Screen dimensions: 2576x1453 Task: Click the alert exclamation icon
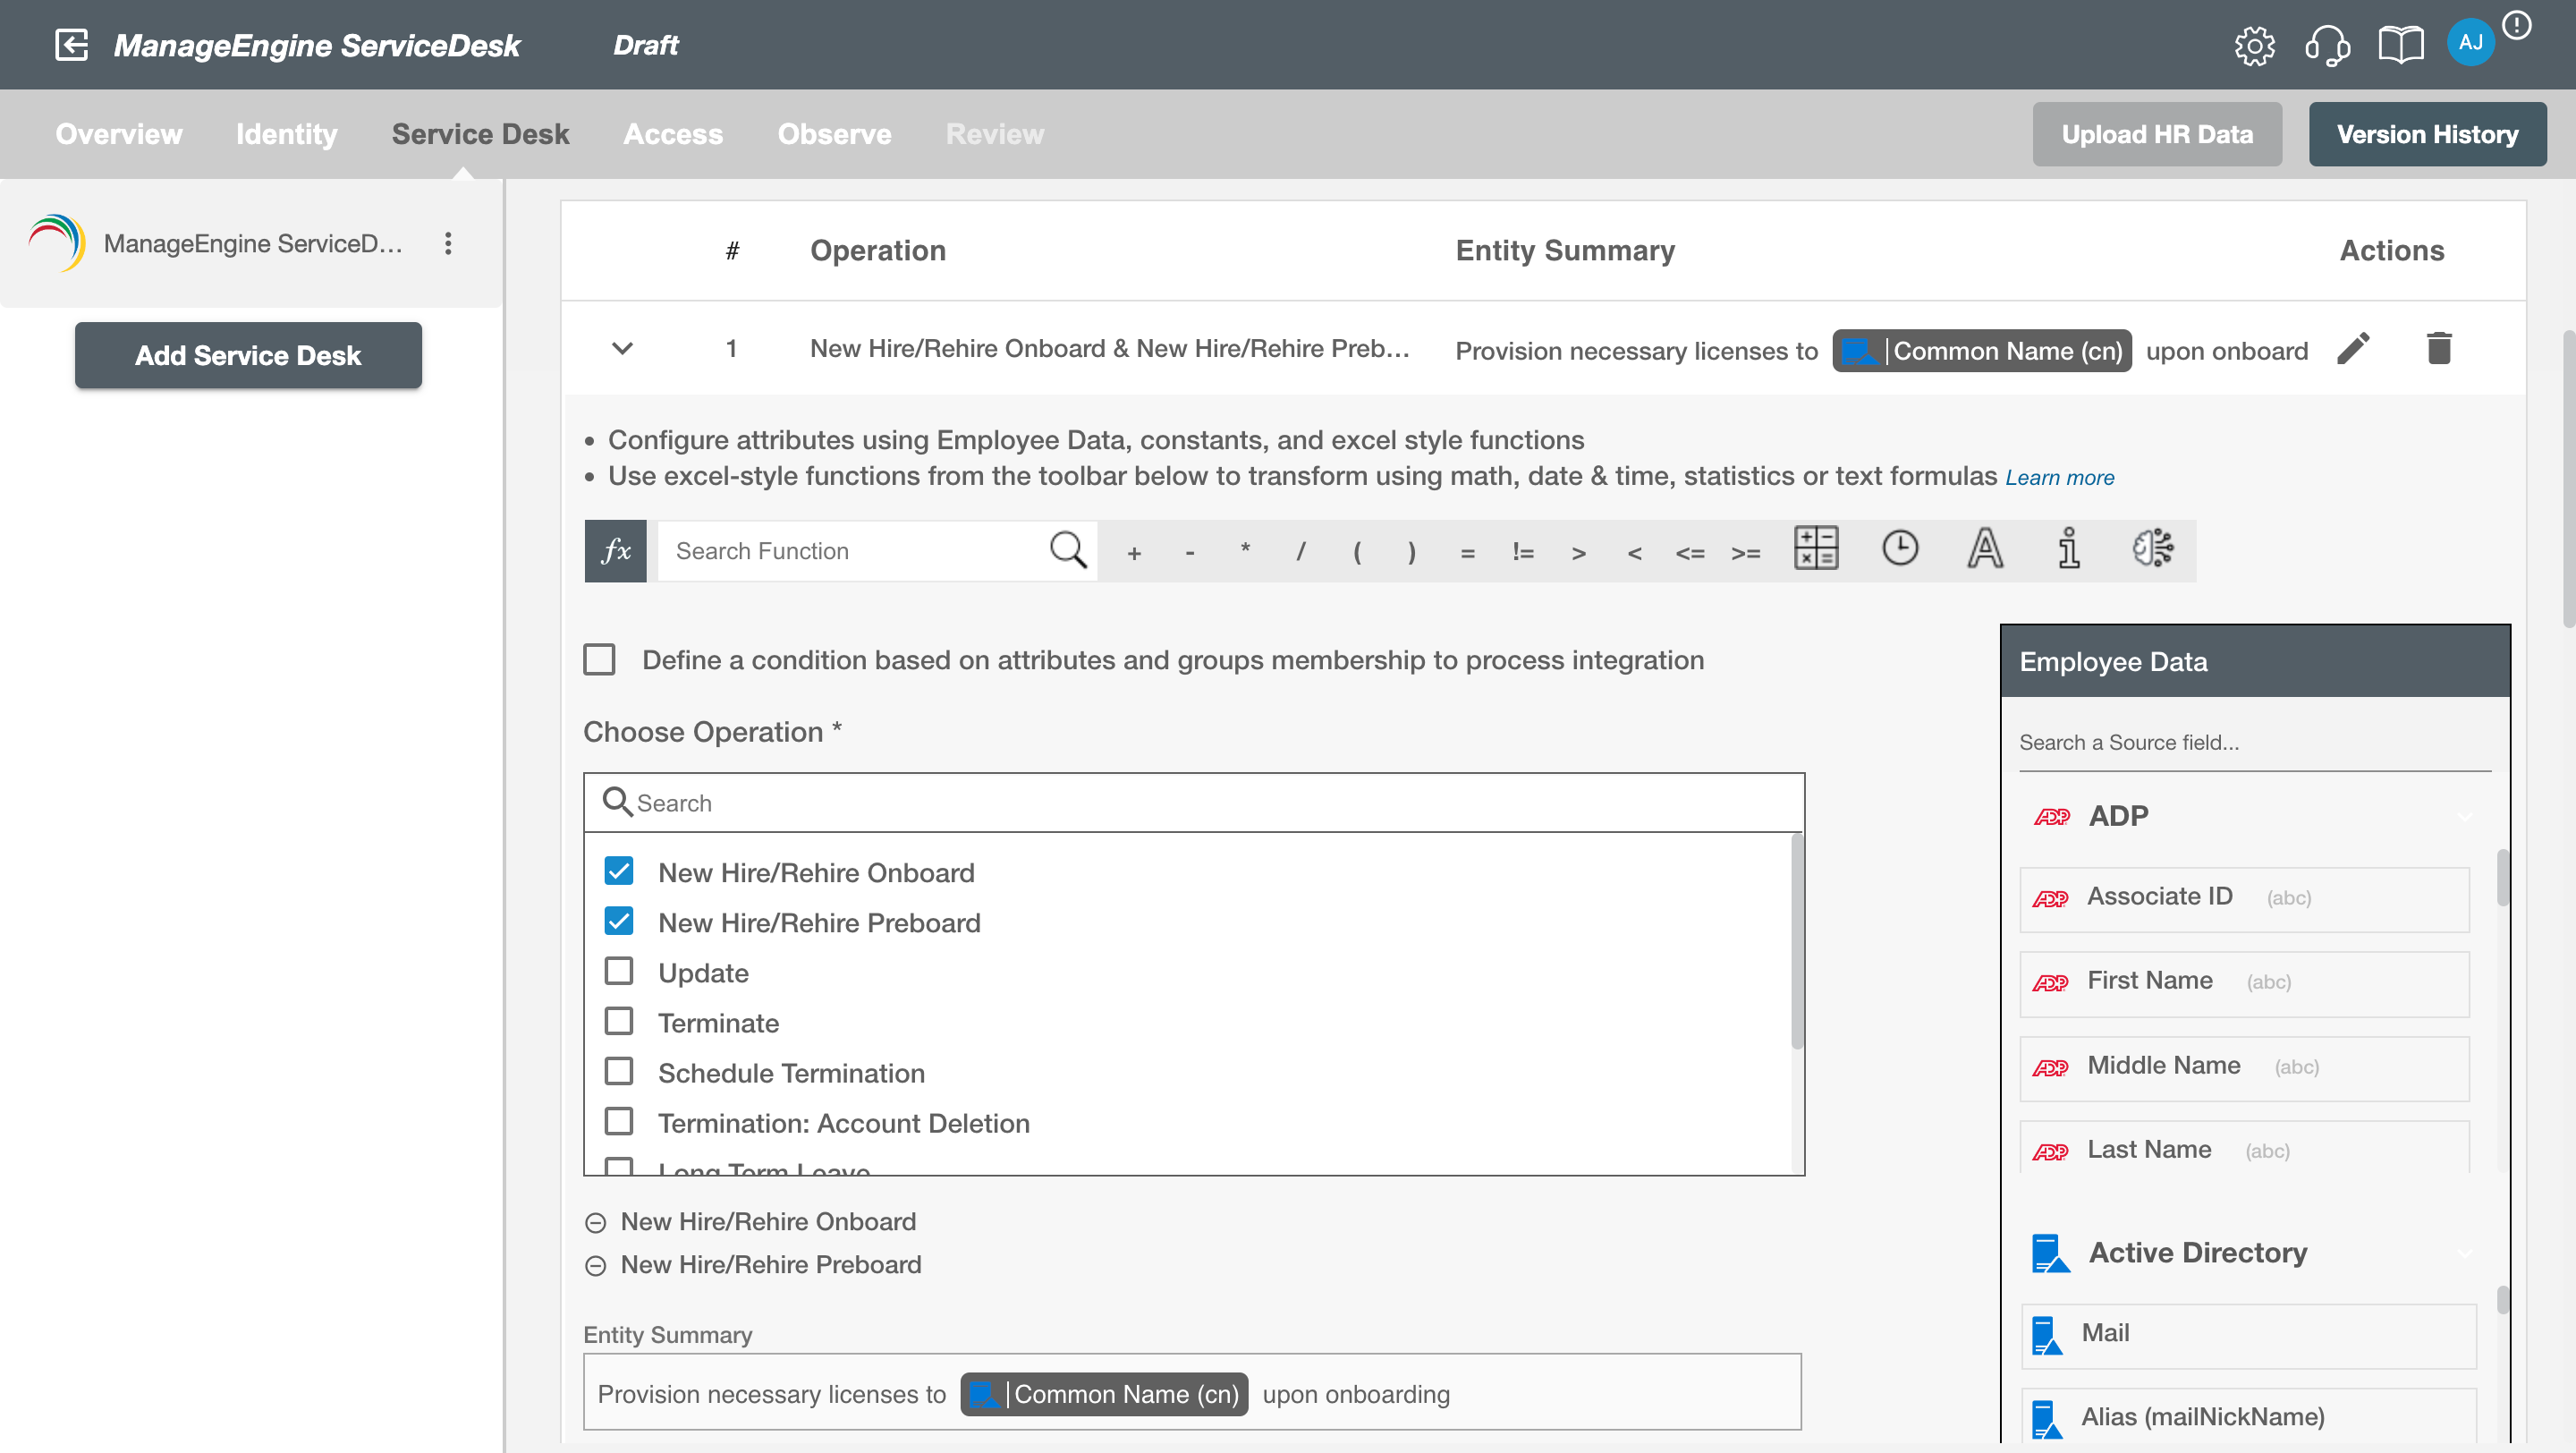2516,26
